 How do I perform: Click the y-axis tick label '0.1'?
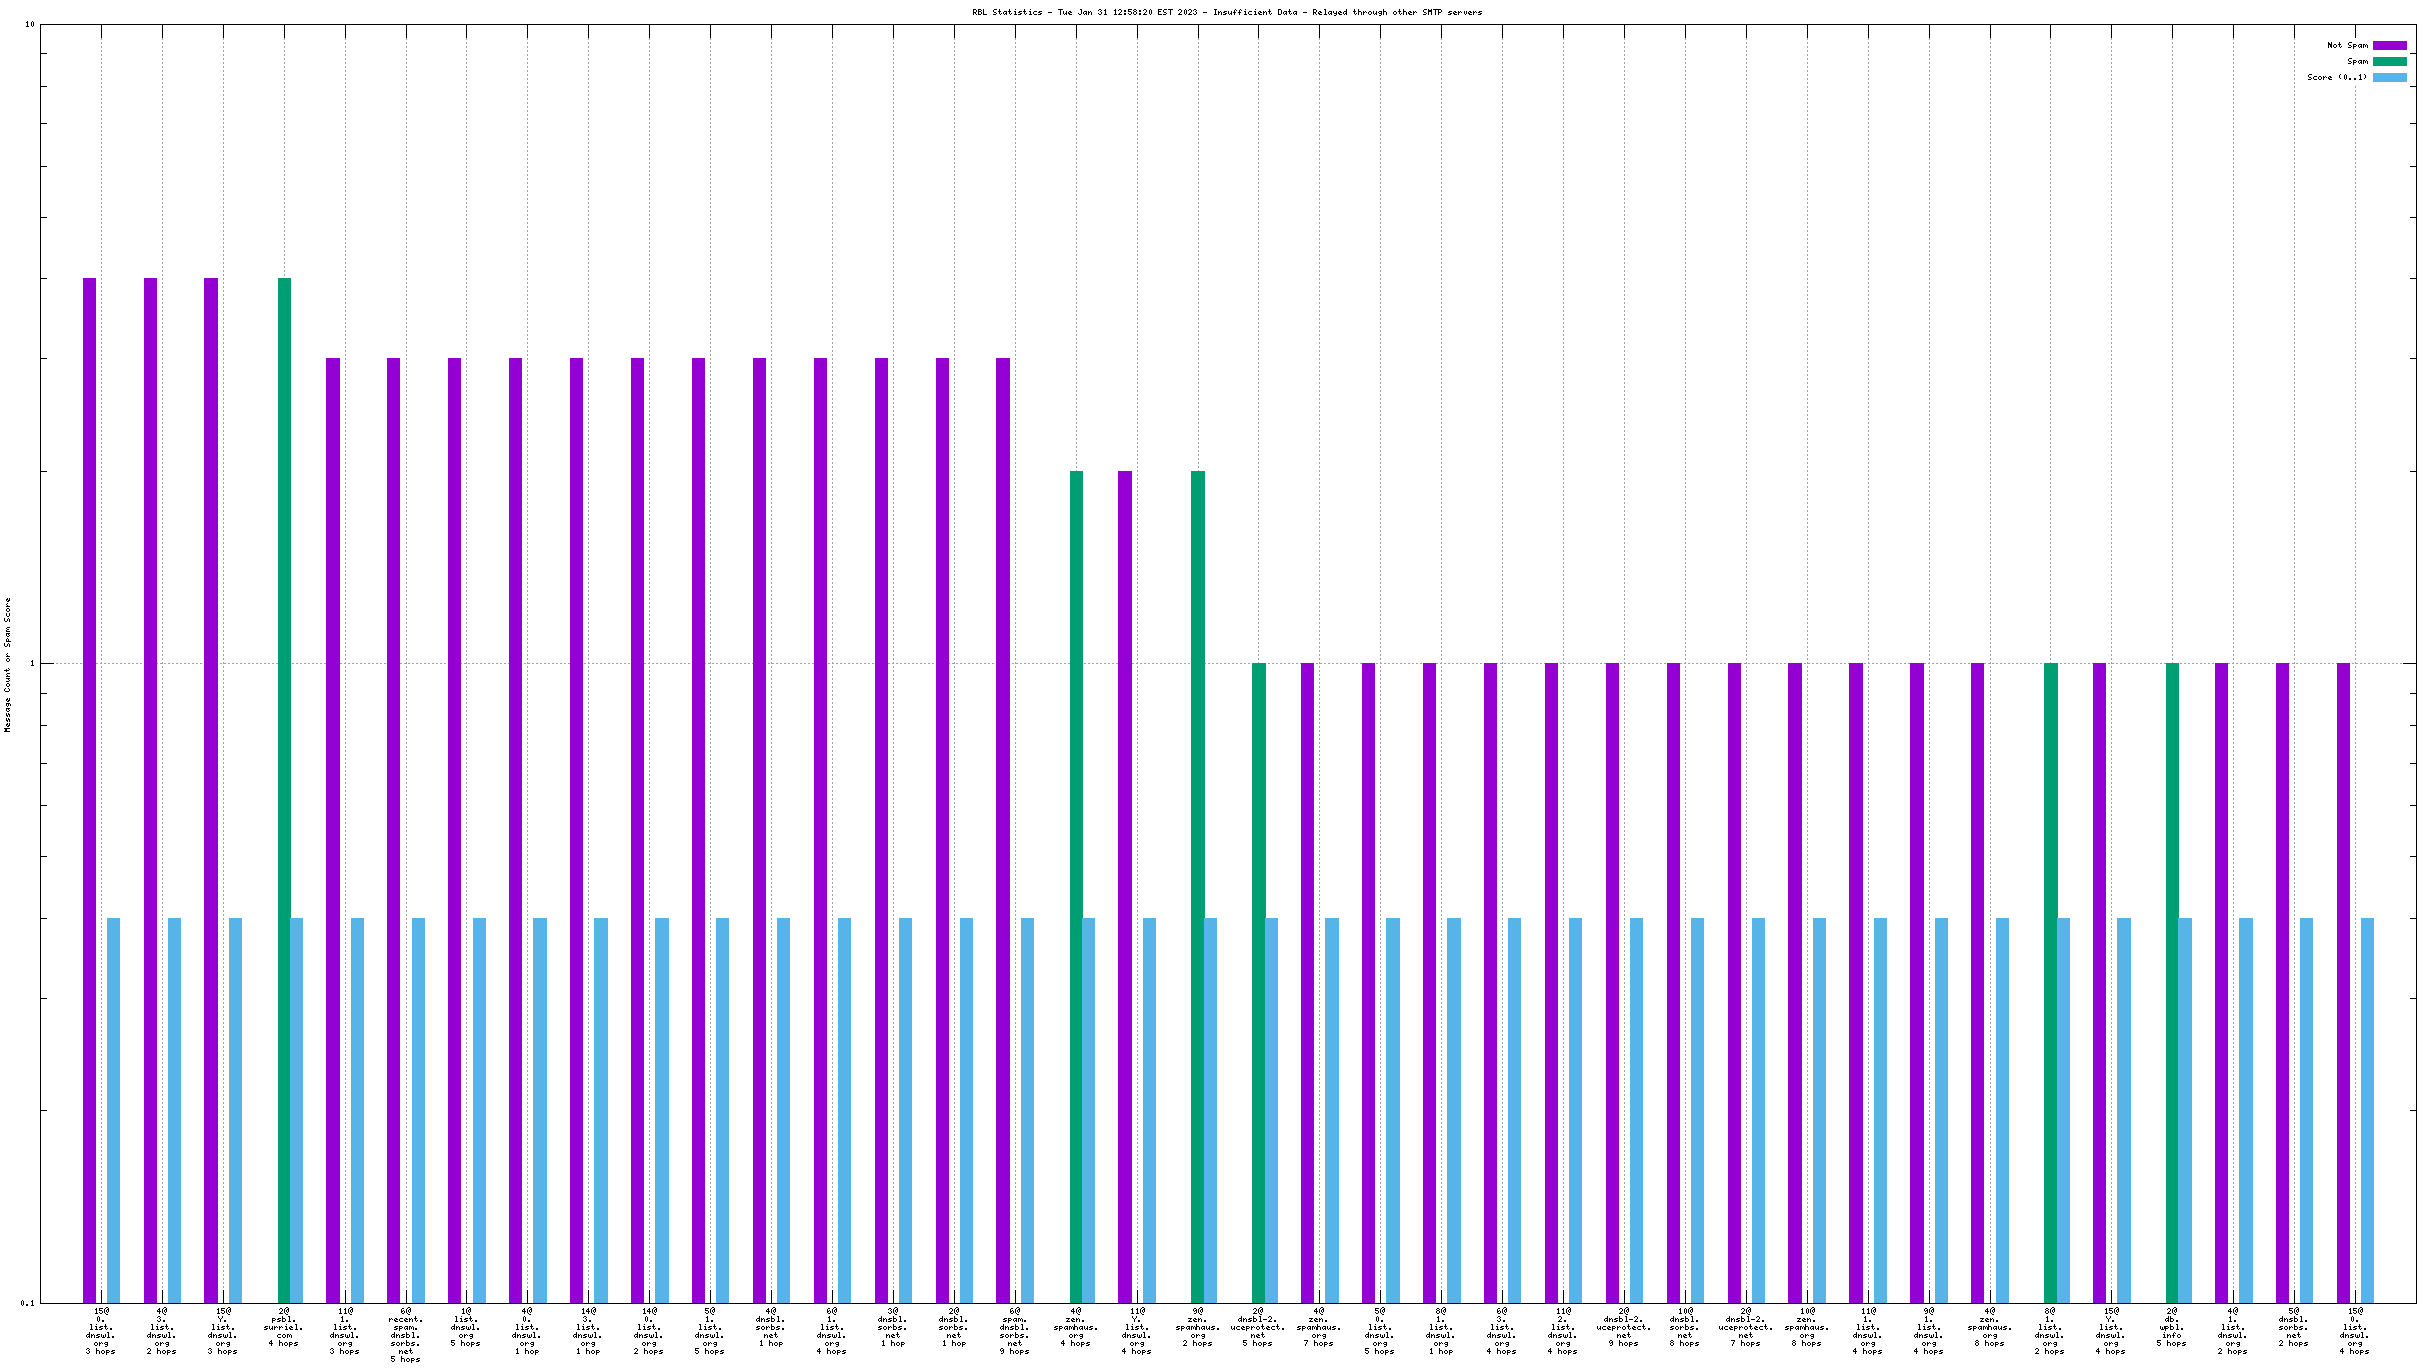(x=27, y=1303)
